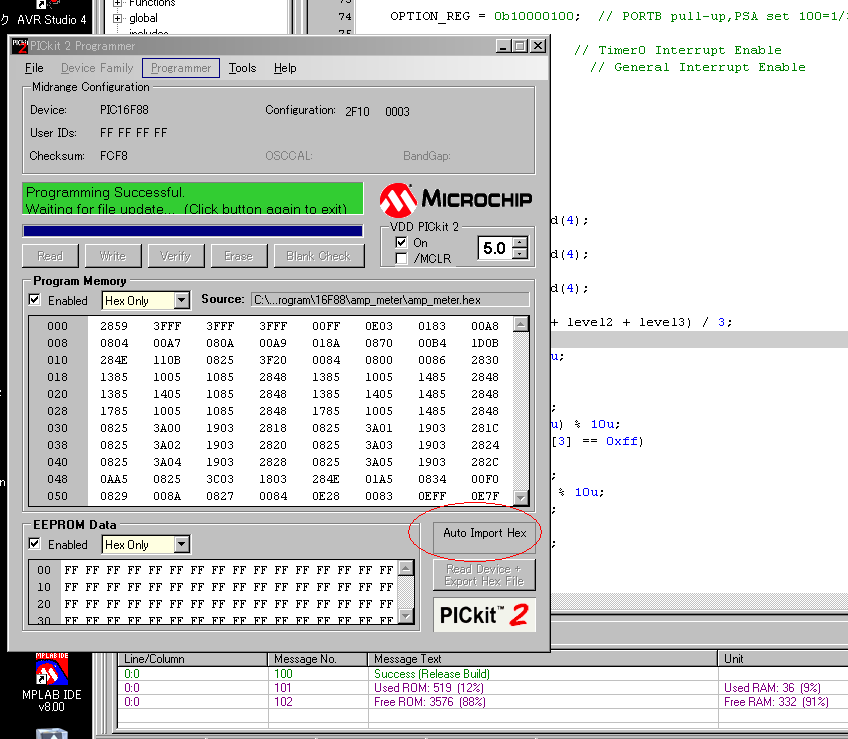Click the PICkit 2 logo image
Viewport: 848px width, 739px height.
[x=485, y=615]
